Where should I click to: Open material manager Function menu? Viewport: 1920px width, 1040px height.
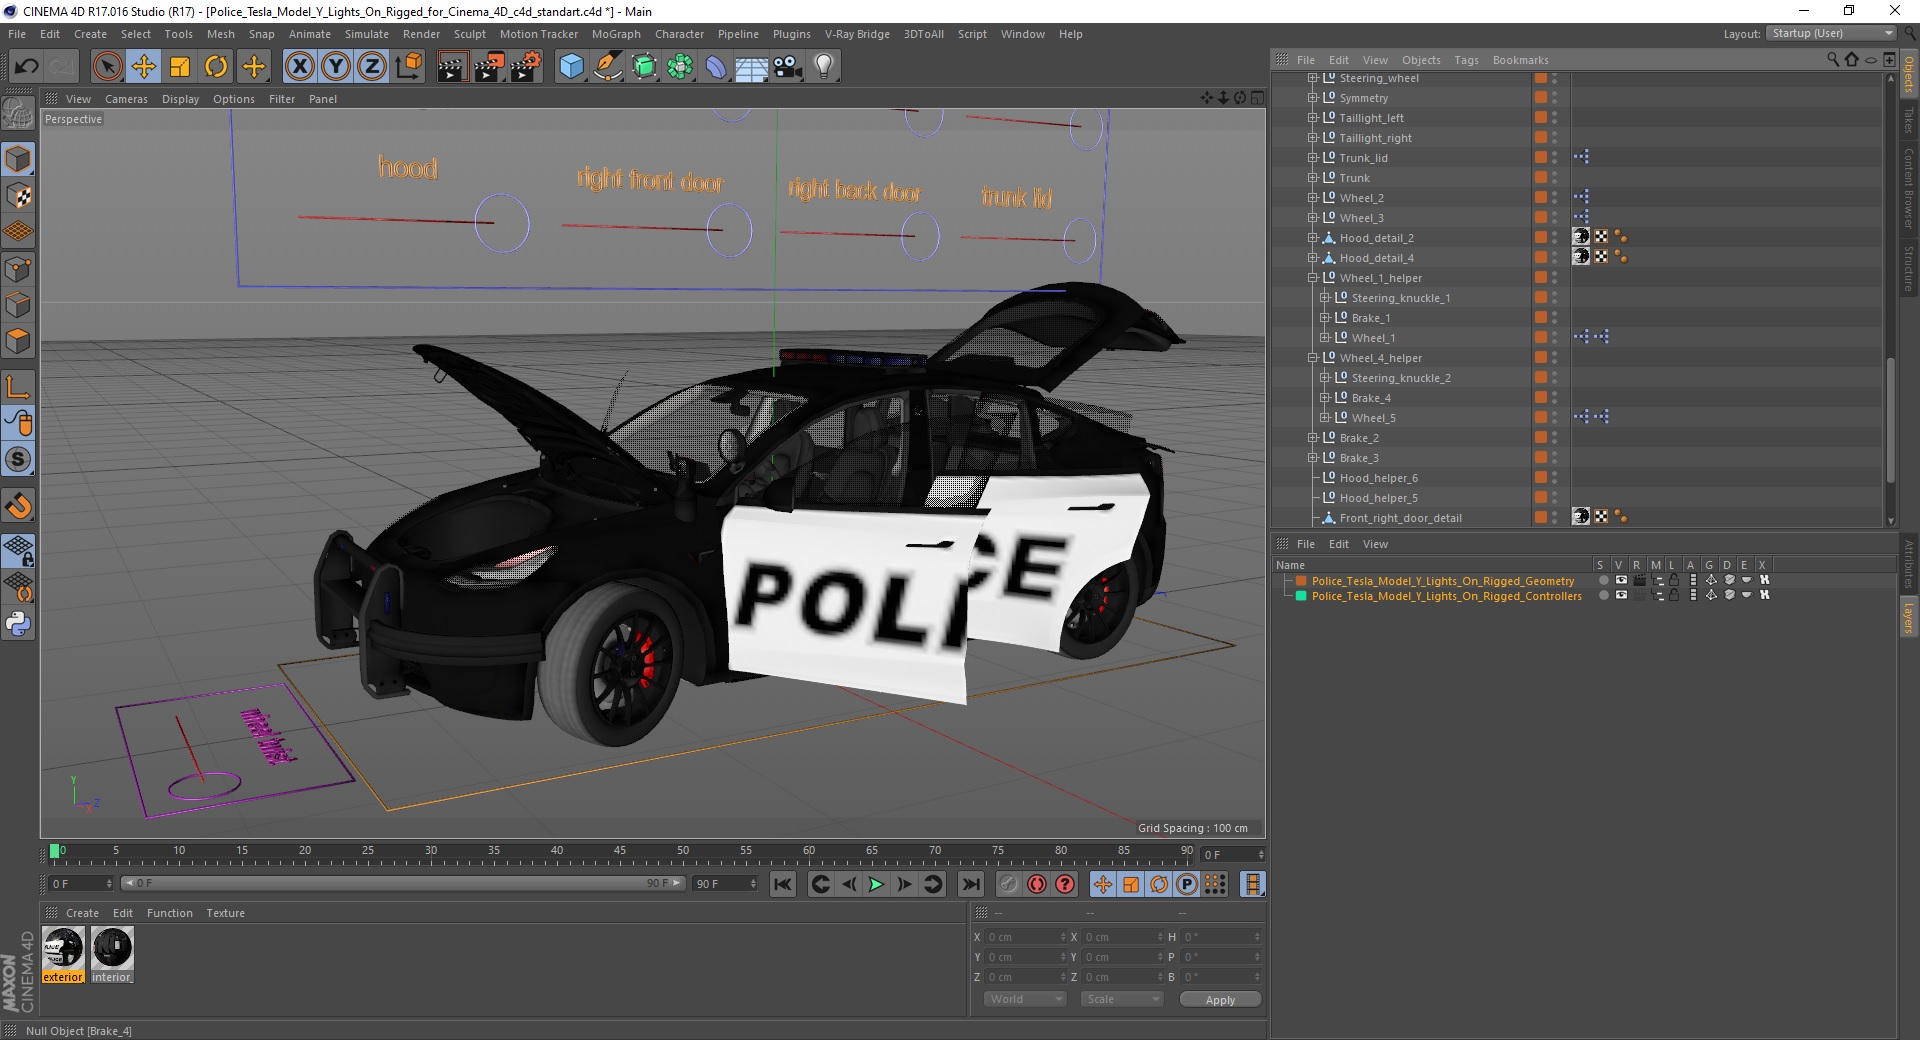[x=169, y=913]
